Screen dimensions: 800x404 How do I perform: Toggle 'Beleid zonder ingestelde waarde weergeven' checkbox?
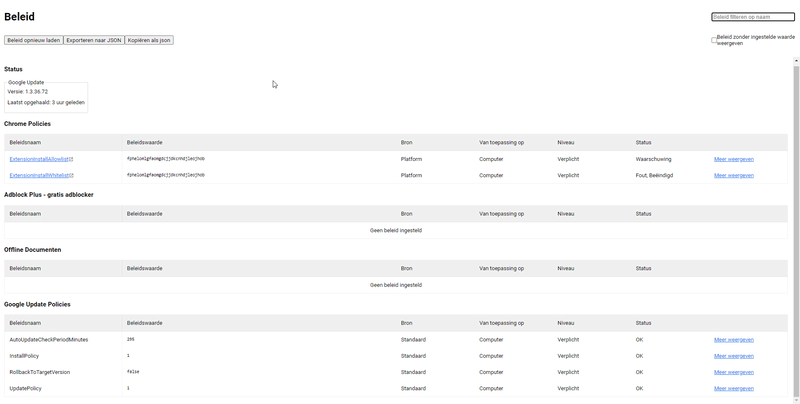(714, 40)
